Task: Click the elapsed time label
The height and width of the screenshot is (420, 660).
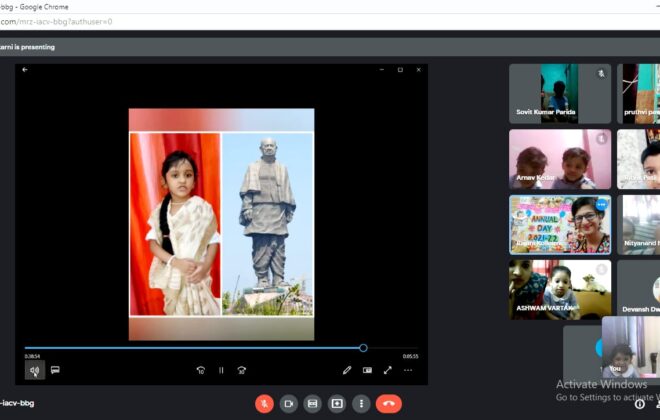Action: coord(32,356)
